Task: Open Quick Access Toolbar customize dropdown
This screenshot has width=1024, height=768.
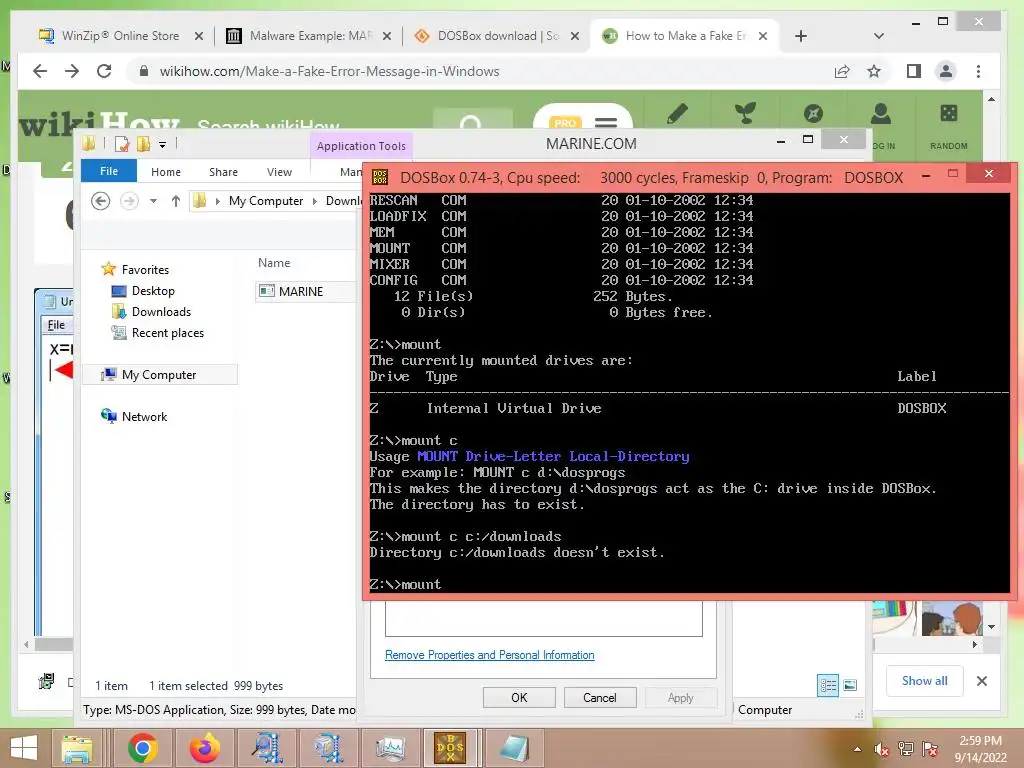Action: [162, 144]
